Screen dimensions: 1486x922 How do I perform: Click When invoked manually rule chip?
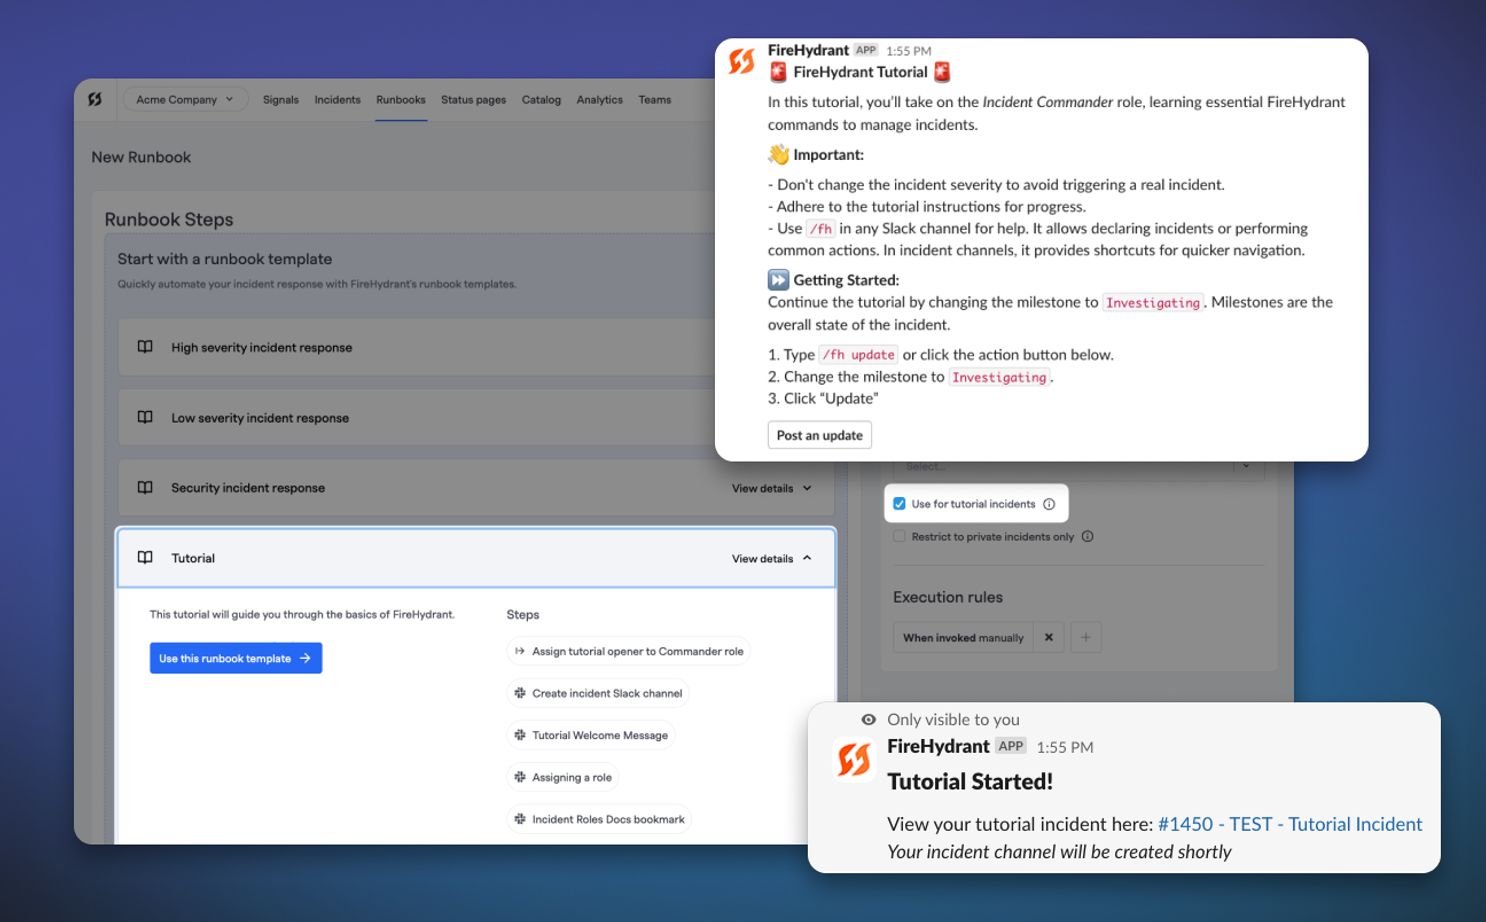(x=963, y=637)
